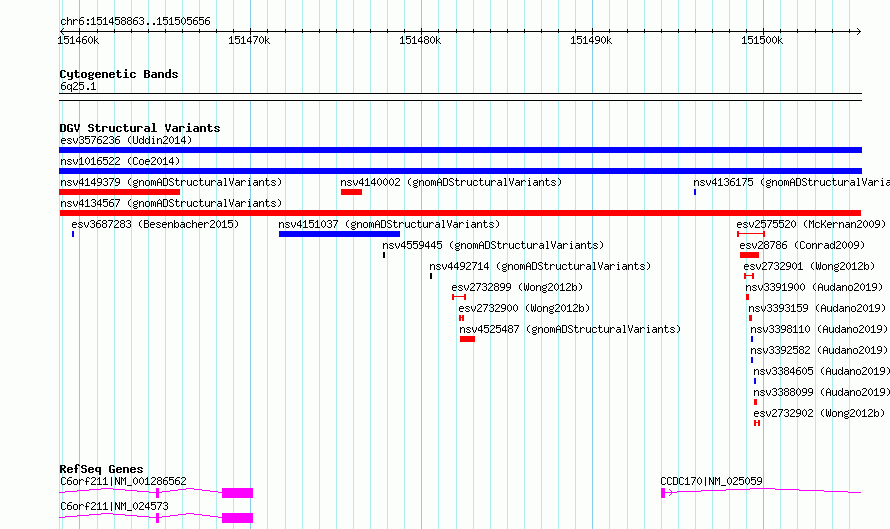The height and width of the screenshot is (529, 890).
Task: Click the nsv4559445 gnomAD variant label
Action: pos(493,245)
